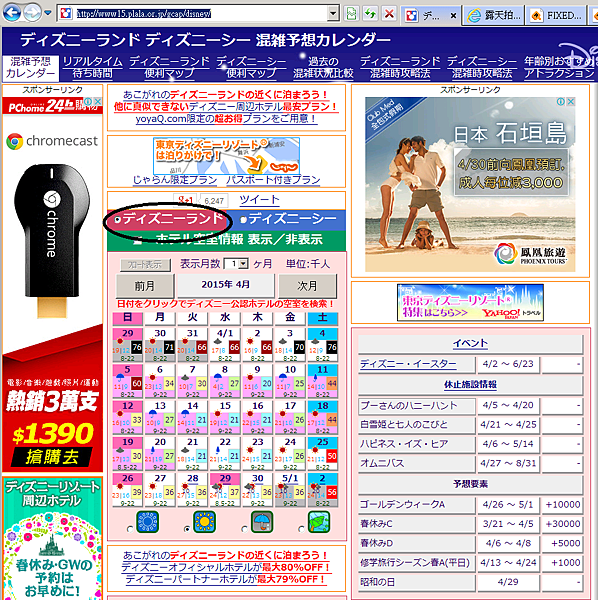
Task: Choose the radio button beside yellow sun icon
Action: point(187,529)
